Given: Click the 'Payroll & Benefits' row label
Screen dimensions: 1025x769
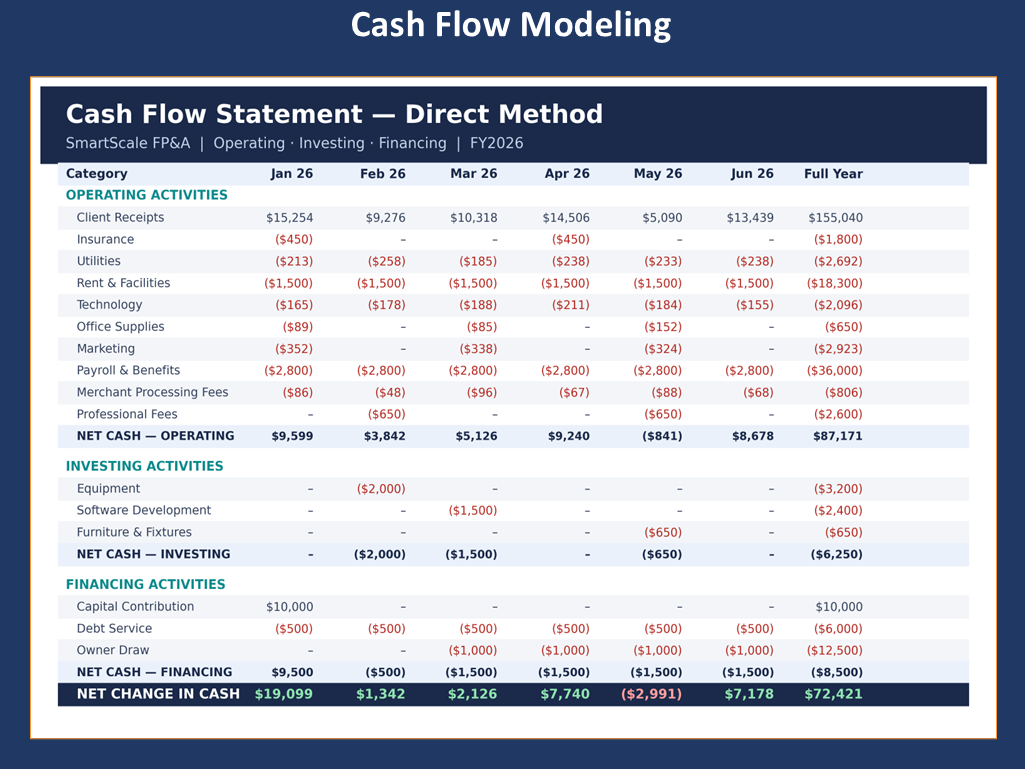Looking at the screenshot, I should point(128,370).
